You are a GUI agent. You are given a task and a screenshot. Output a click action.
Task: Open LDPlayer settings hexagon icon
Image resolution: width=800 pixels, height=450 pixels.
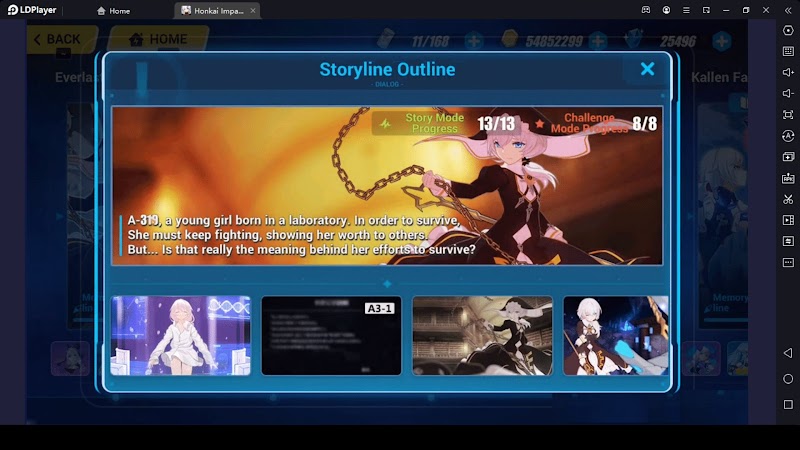tap(788, 31)
